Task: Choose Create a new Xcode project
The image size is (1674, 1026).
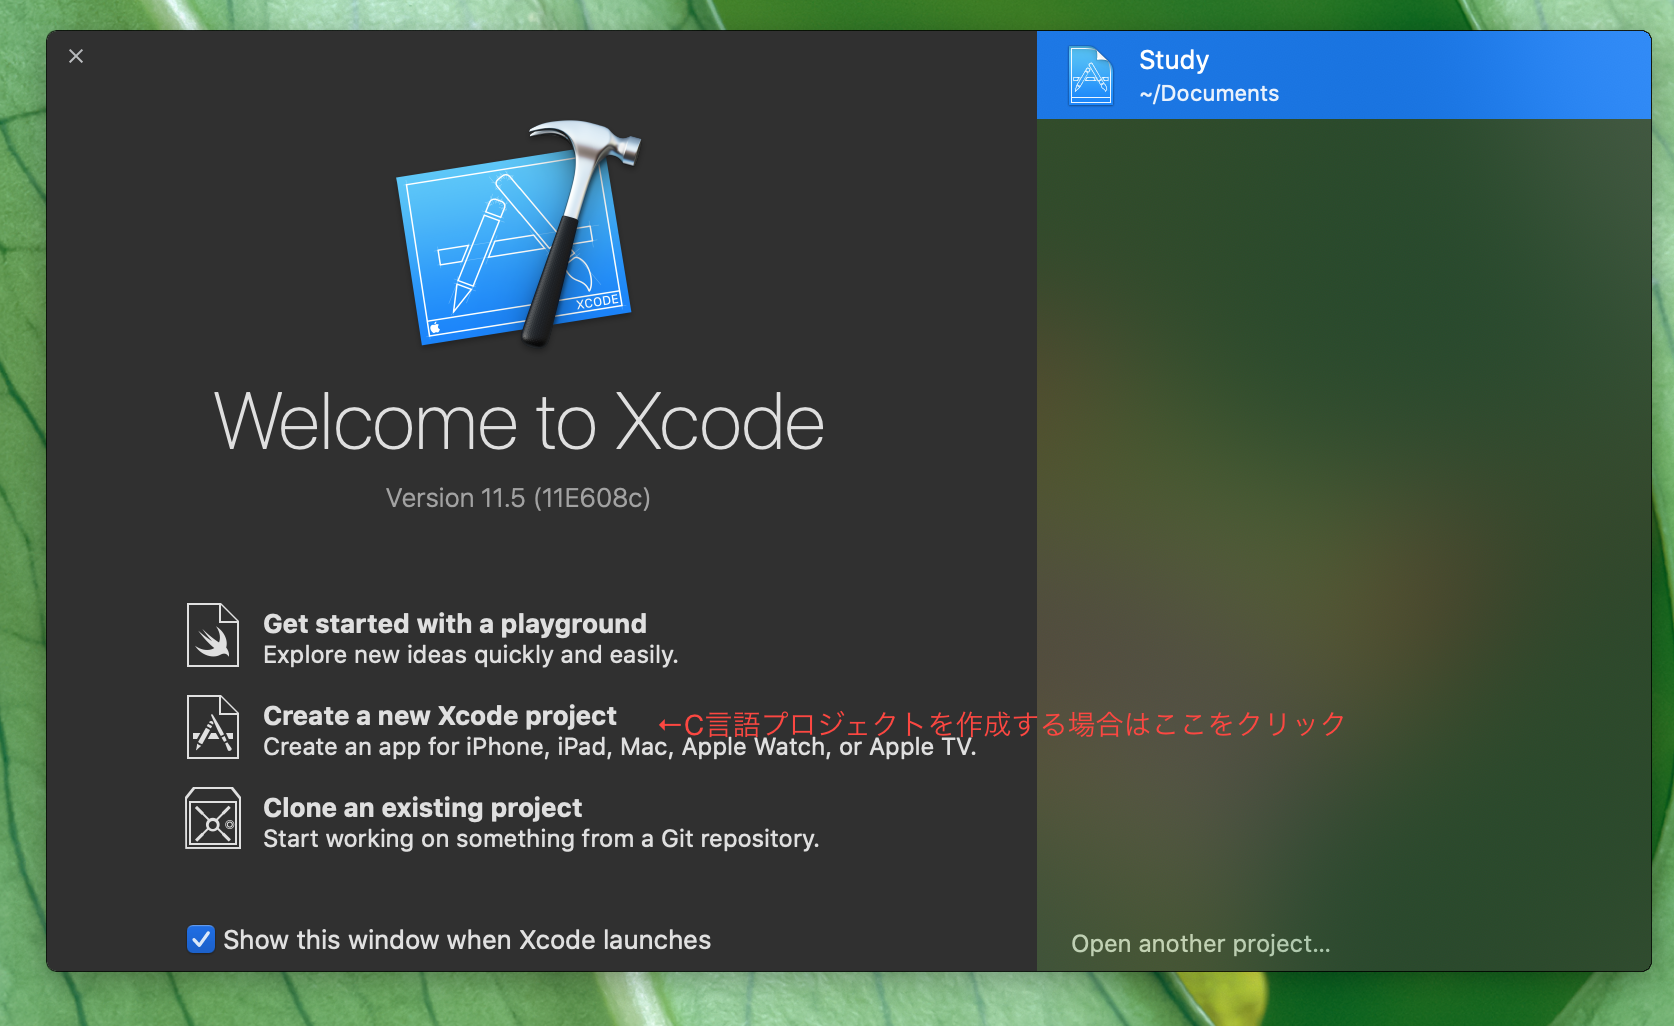Action: (440, 715)
